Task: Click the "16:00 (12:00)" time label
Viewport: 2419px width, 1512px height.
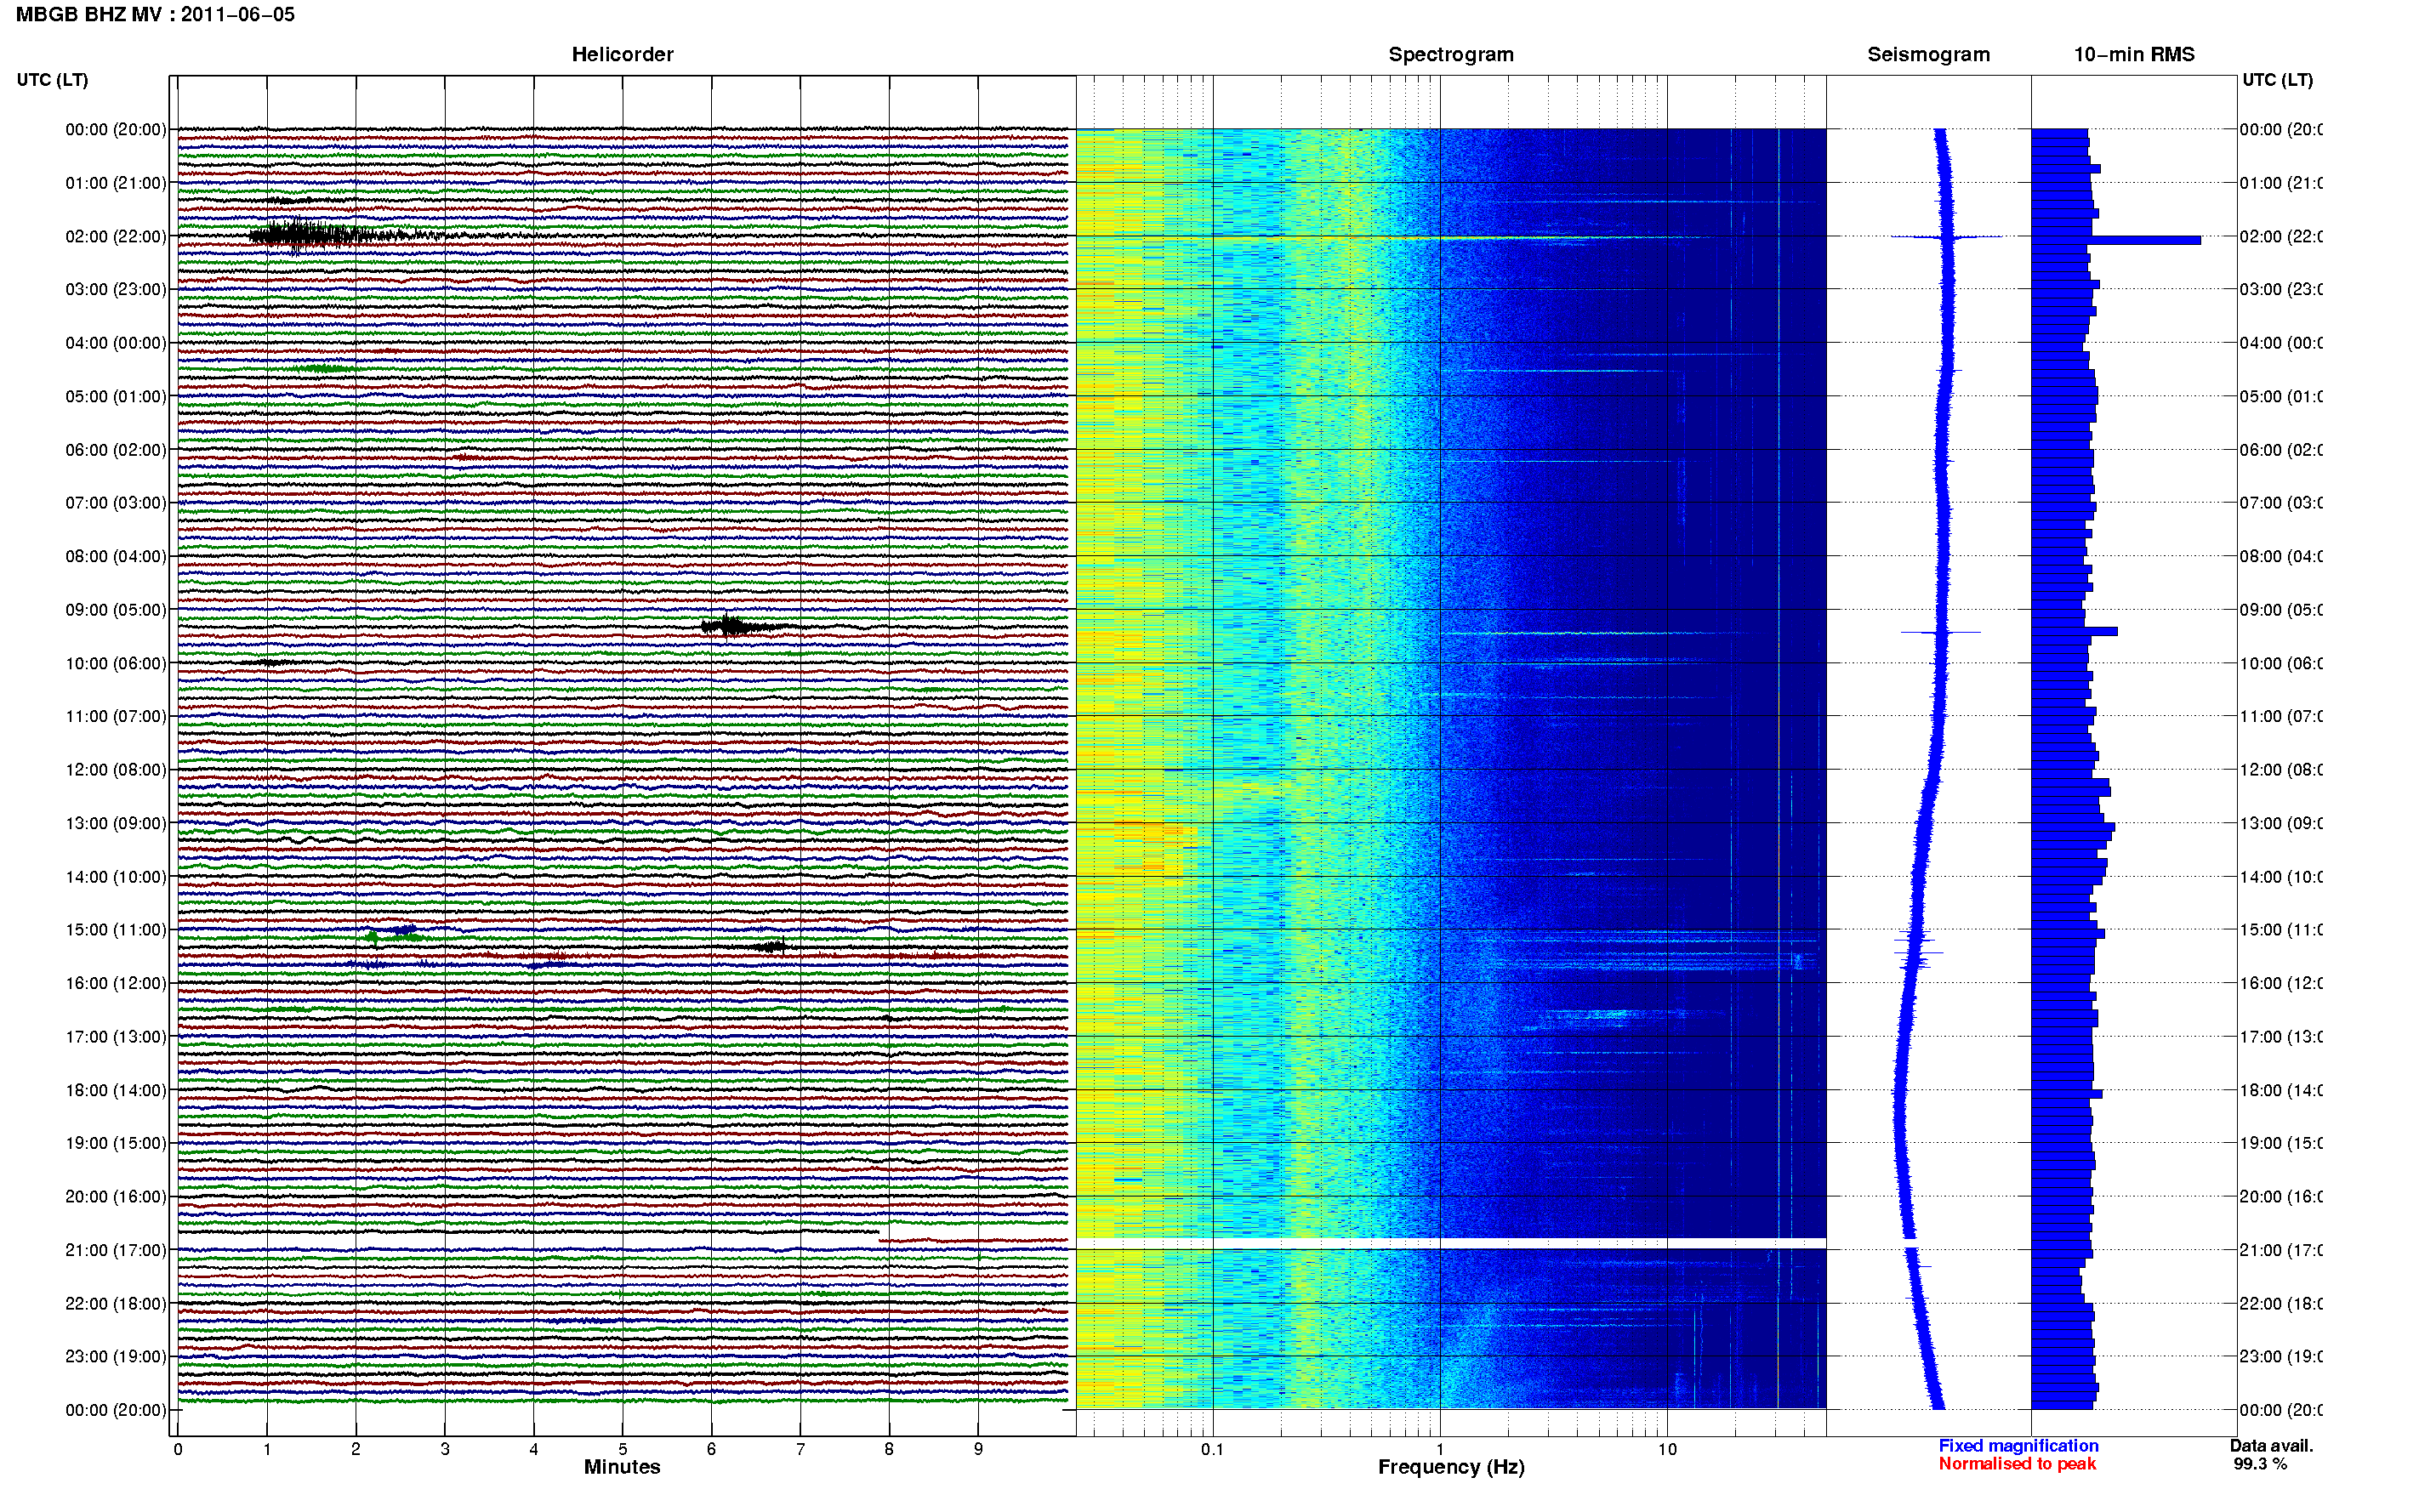Action: point(116,983)
